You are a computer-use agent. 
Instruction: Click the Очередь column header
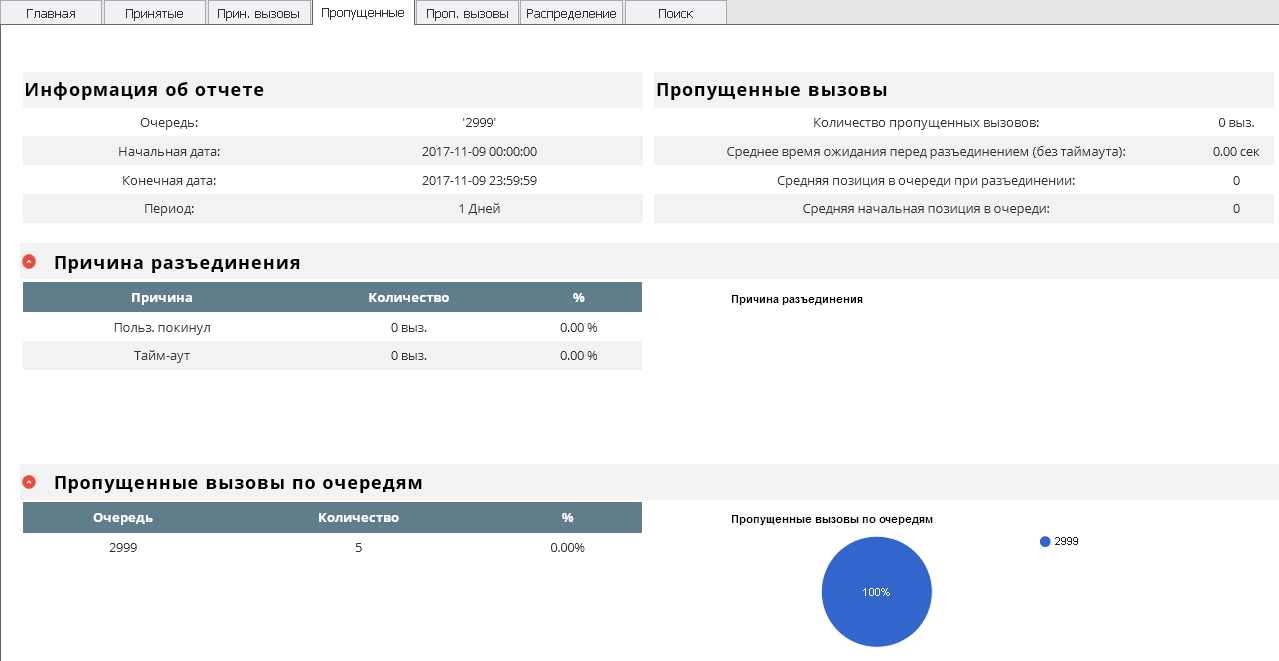coord(123,517)
